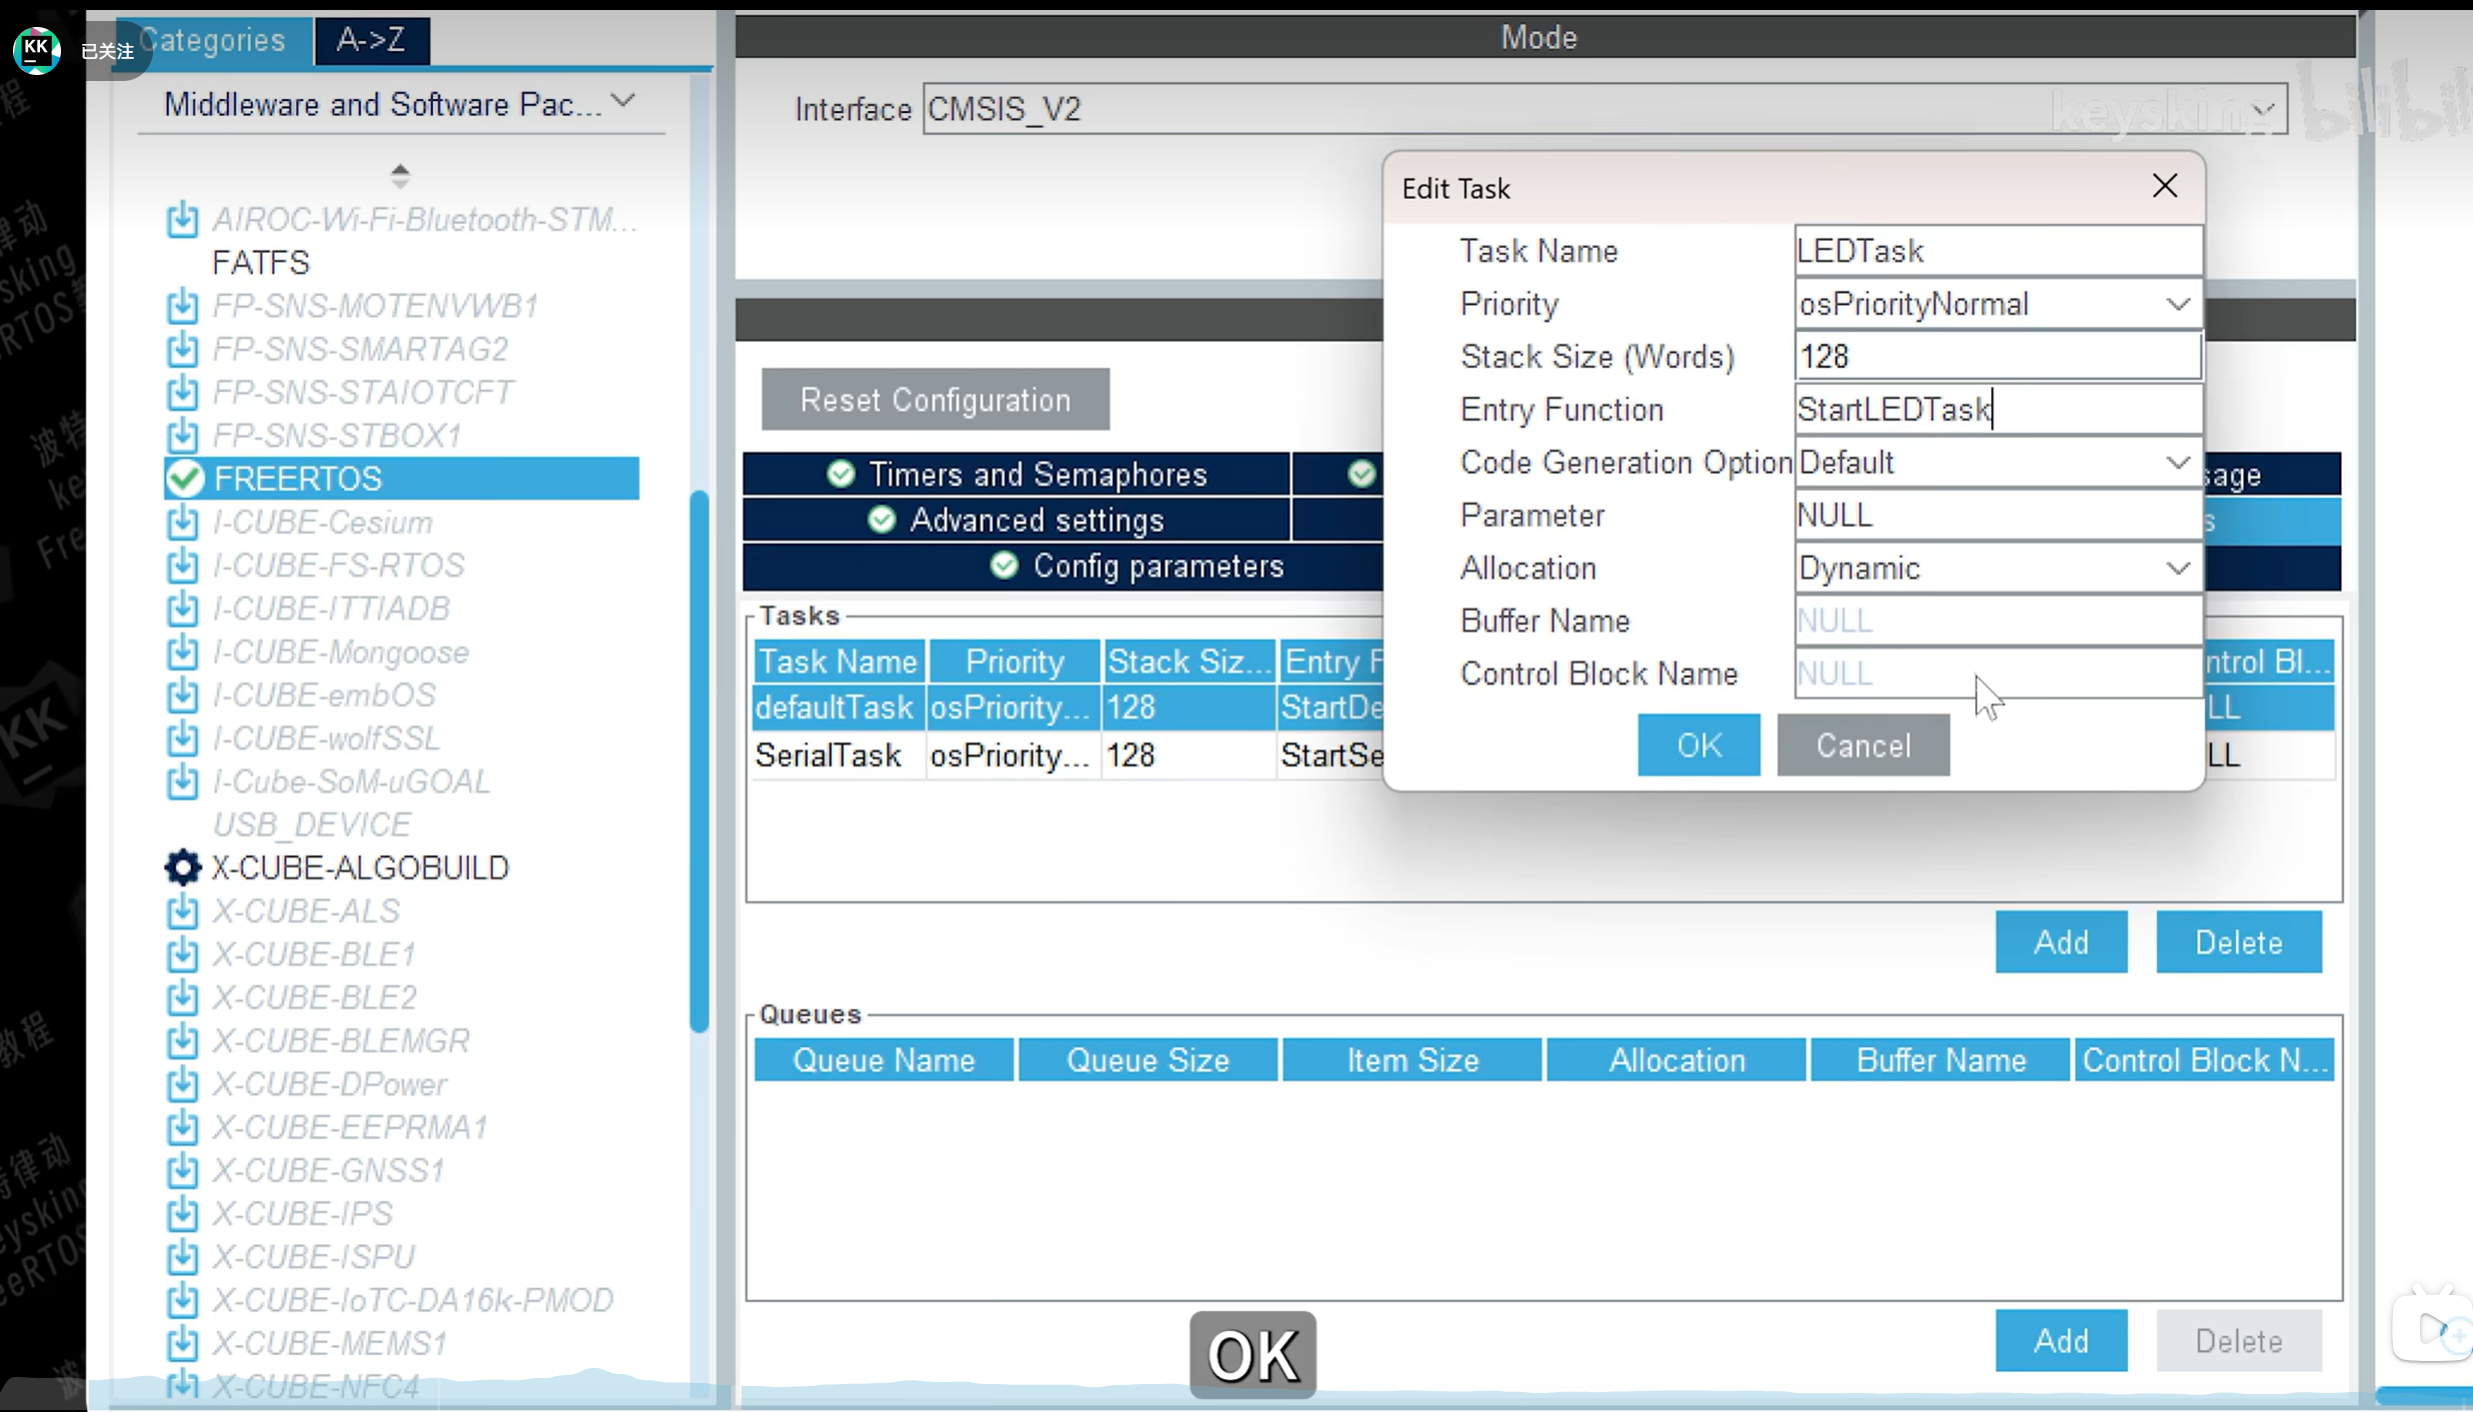Switch to the A->Z tab

(371, 40)
